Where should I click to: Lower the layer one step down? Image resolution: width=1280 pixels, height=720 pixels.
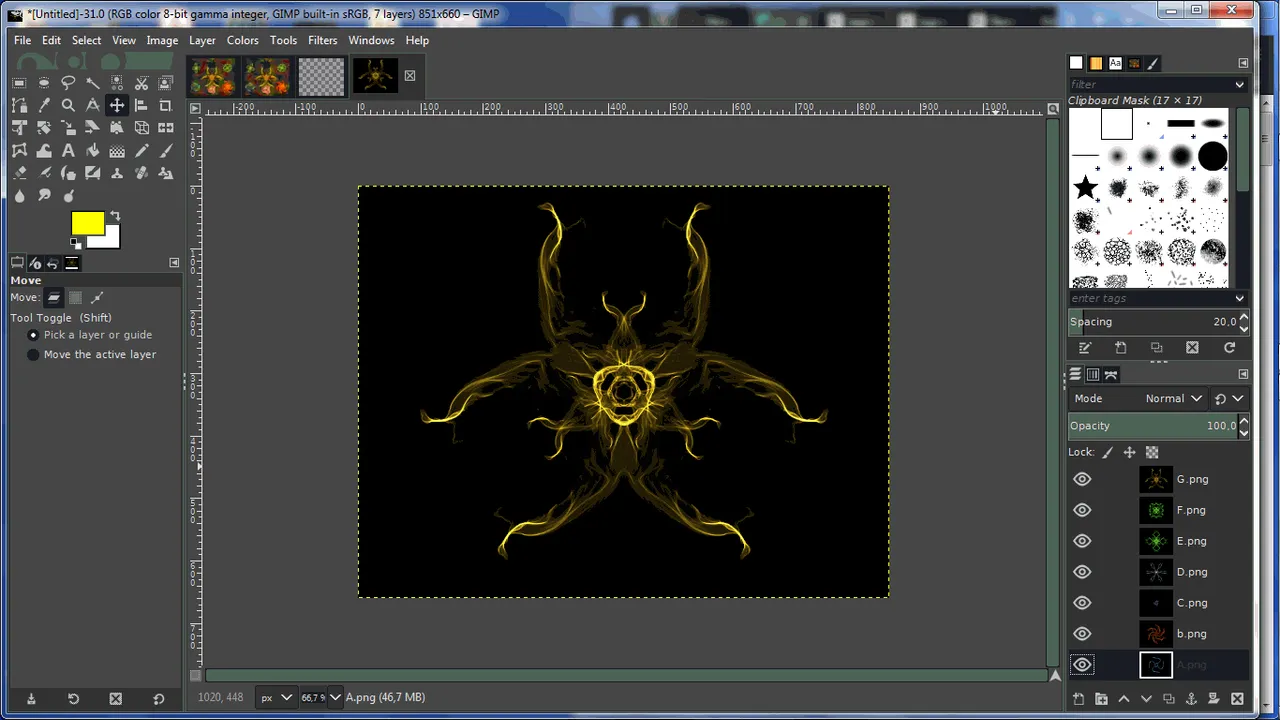(1146, 699)
